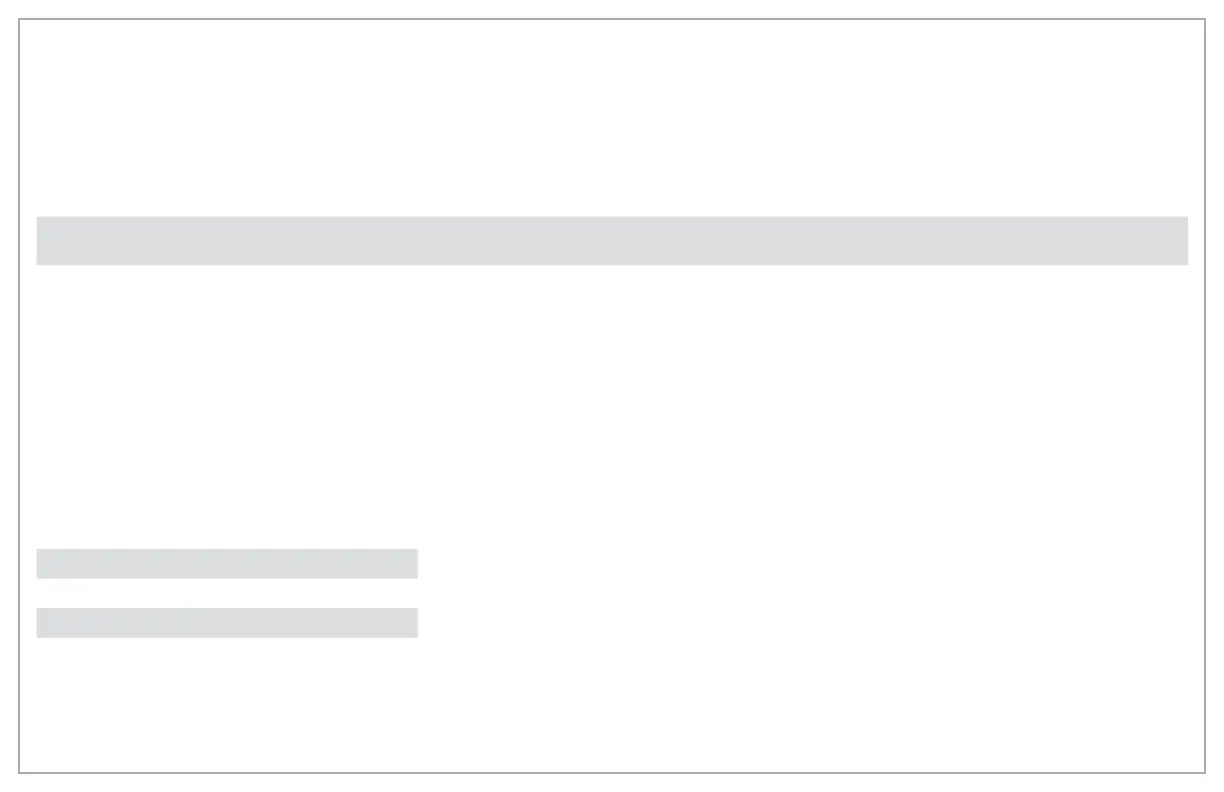Click the middle of the lower short bar

pyautogui.click(x=227, y=622)
